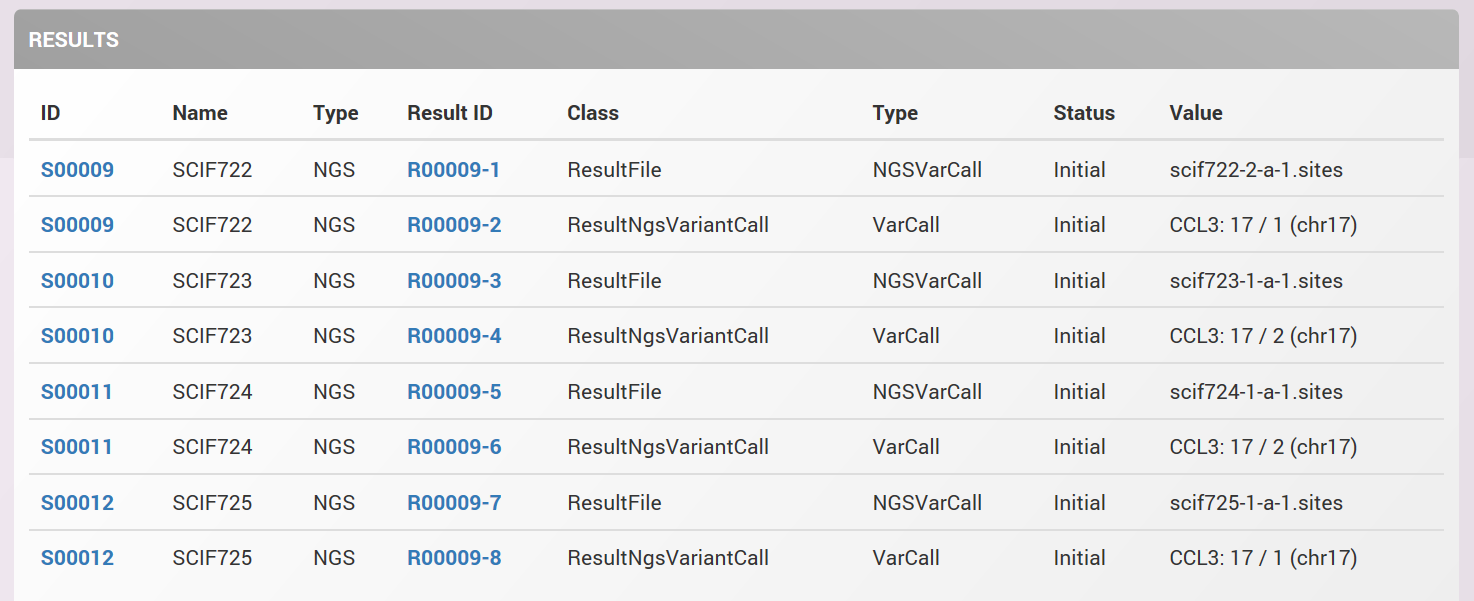Open result link R00009-2
1474x601 pixels.
coord(454,225)
